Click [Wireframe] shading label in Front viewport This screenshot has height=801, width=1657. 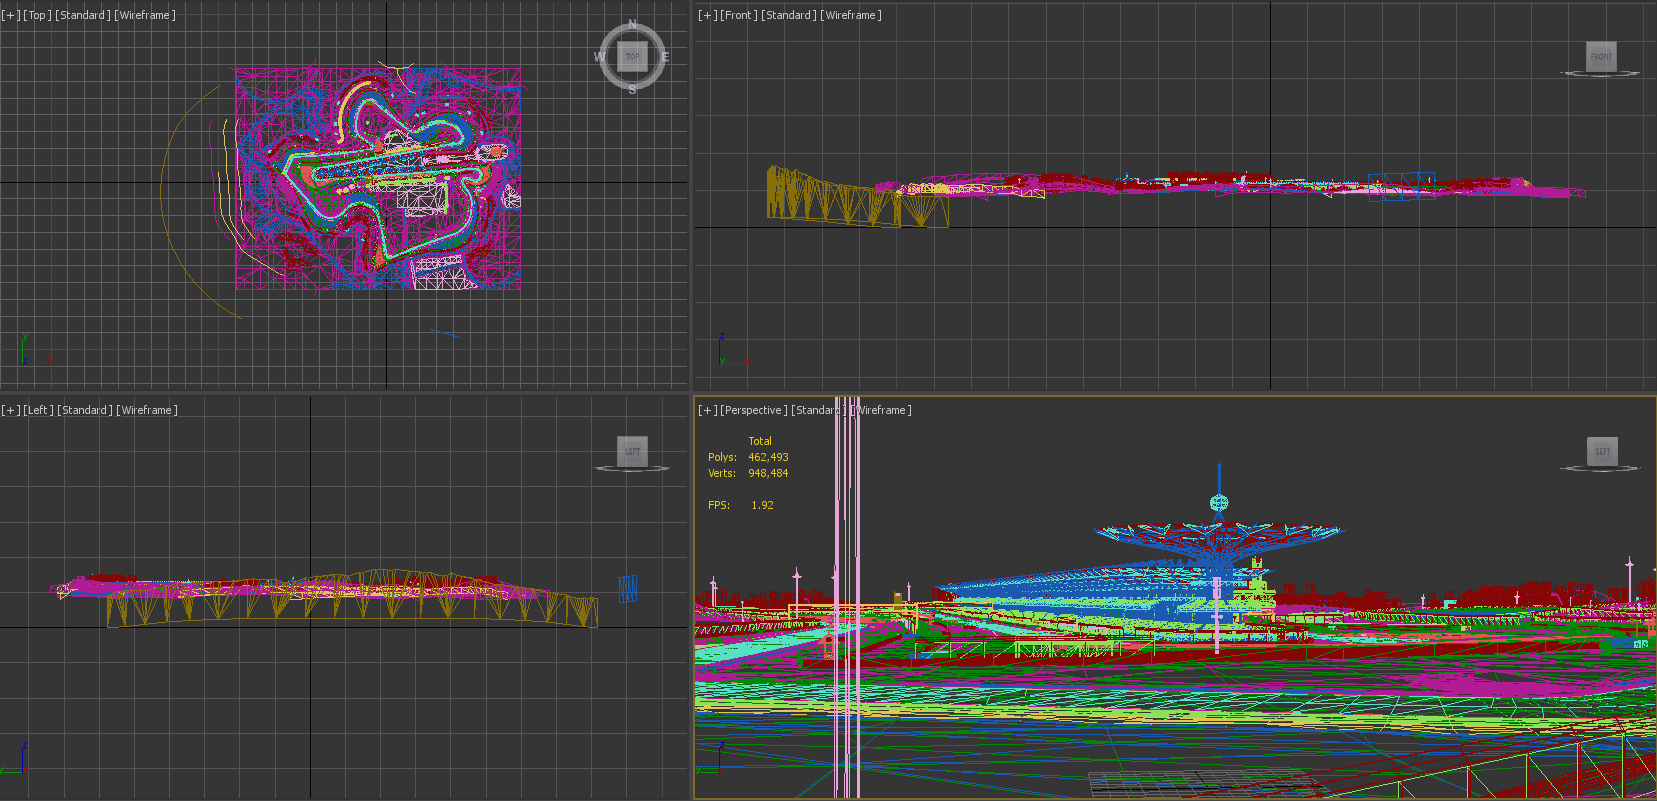click(851, 15)
